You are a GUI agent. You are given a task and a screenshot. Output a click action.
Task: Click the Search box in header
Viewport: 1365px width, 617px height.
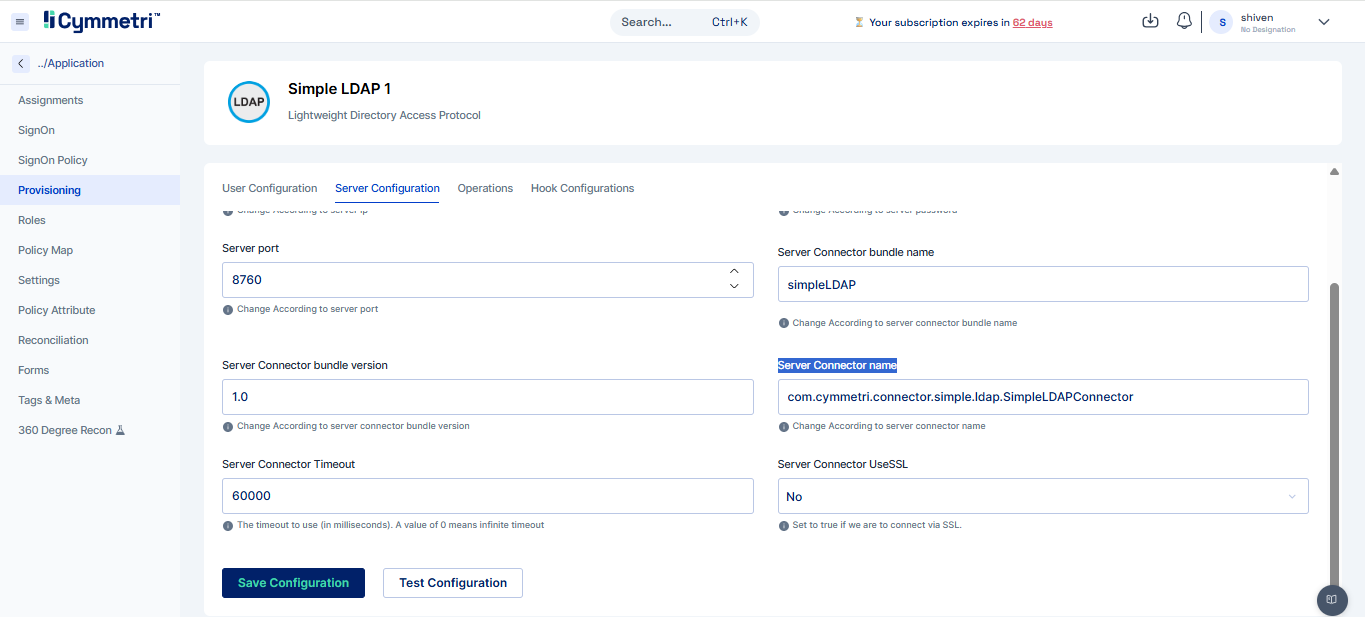point(685,22)
